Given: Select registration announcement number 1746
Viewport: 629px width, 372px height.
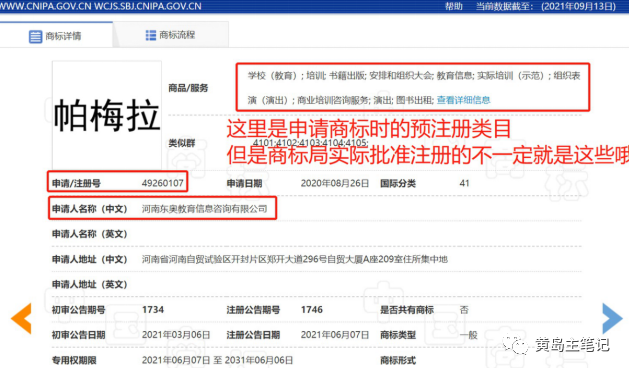Looking at the screenshot, I should 312,310.
